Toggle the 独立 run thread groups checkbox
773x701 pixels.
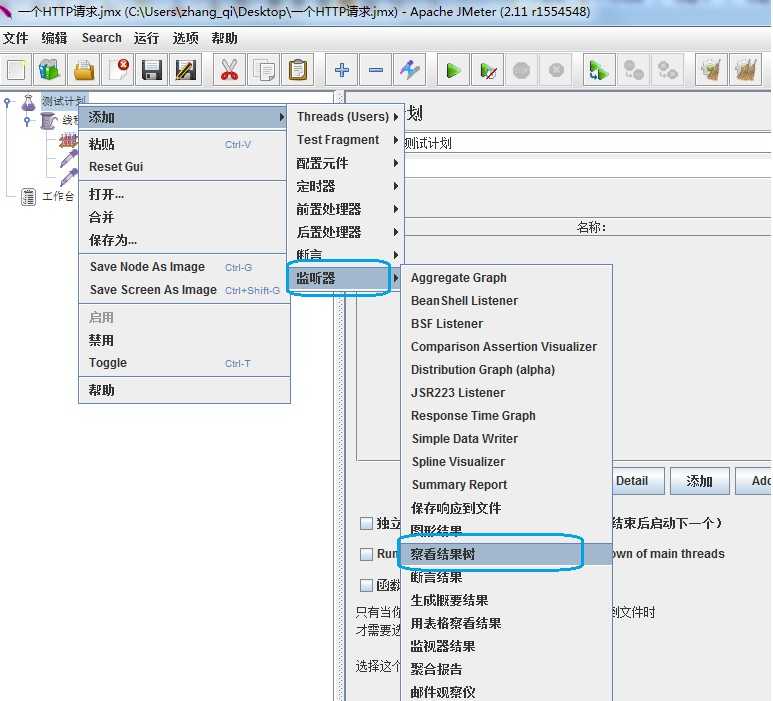(x=366, y=524)
